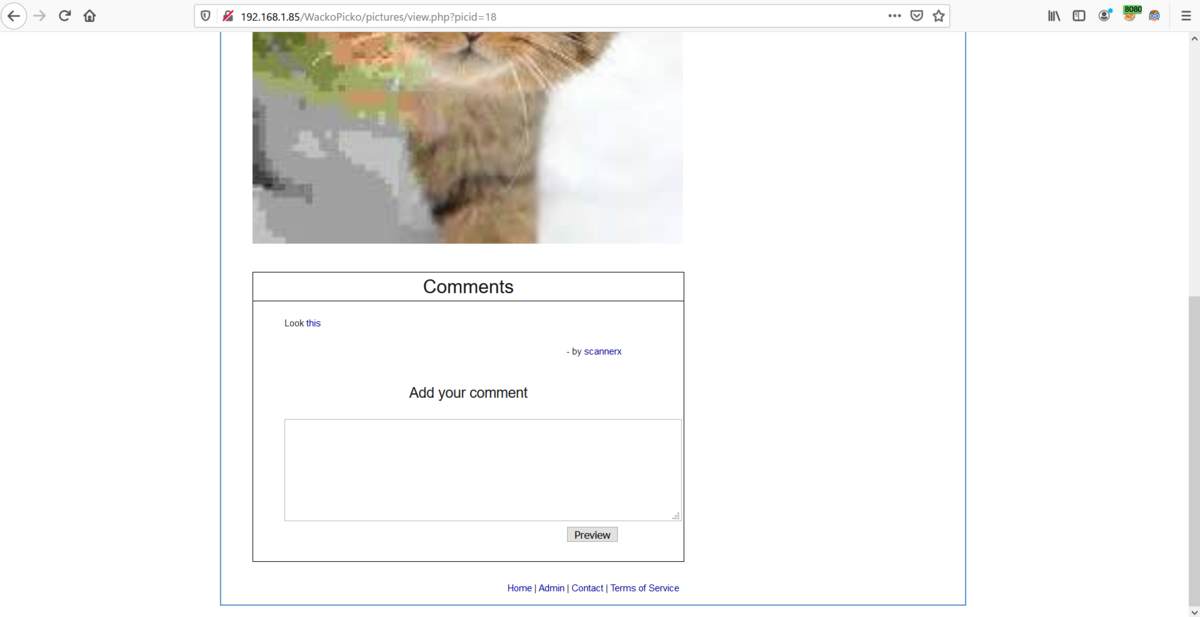Open the 8080 proxy extension
This screenshot has width=1200, height=617.
pos(1131,14)
